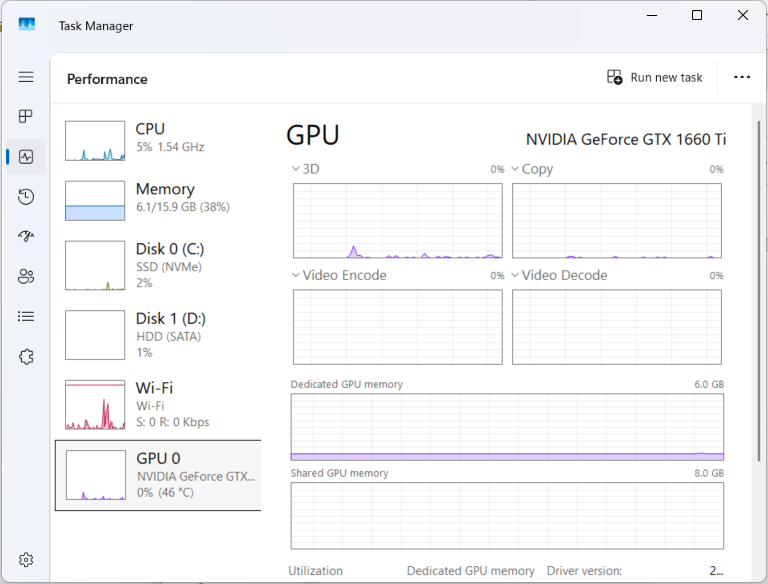Select Disk 0 (C:) in the list
768x584 pixels.
tap(157, 265)
